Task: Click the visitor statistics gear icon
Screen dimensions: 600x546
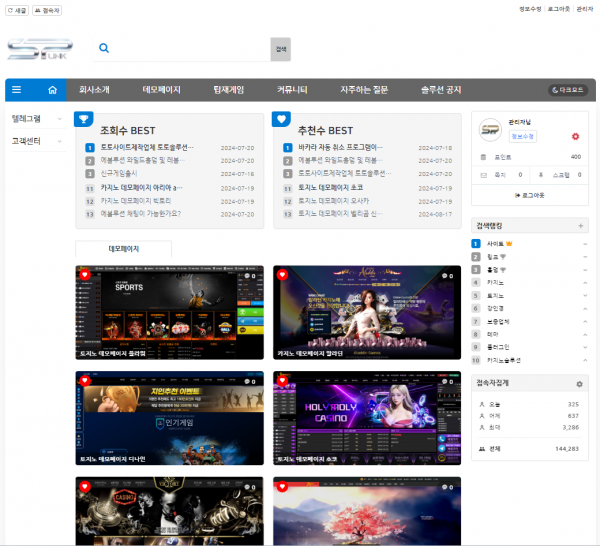Action: tap(579, 383)
